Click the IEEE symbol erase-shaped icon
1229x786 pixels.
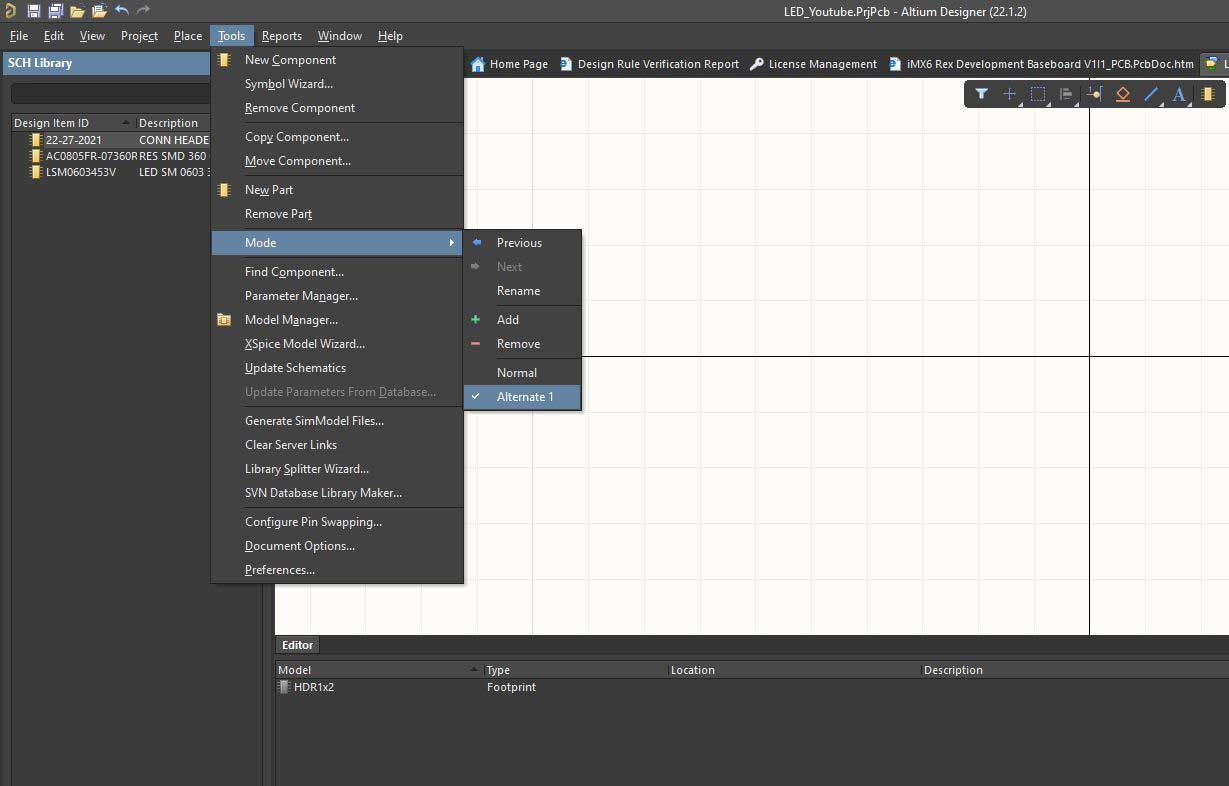click(1123, 94)
